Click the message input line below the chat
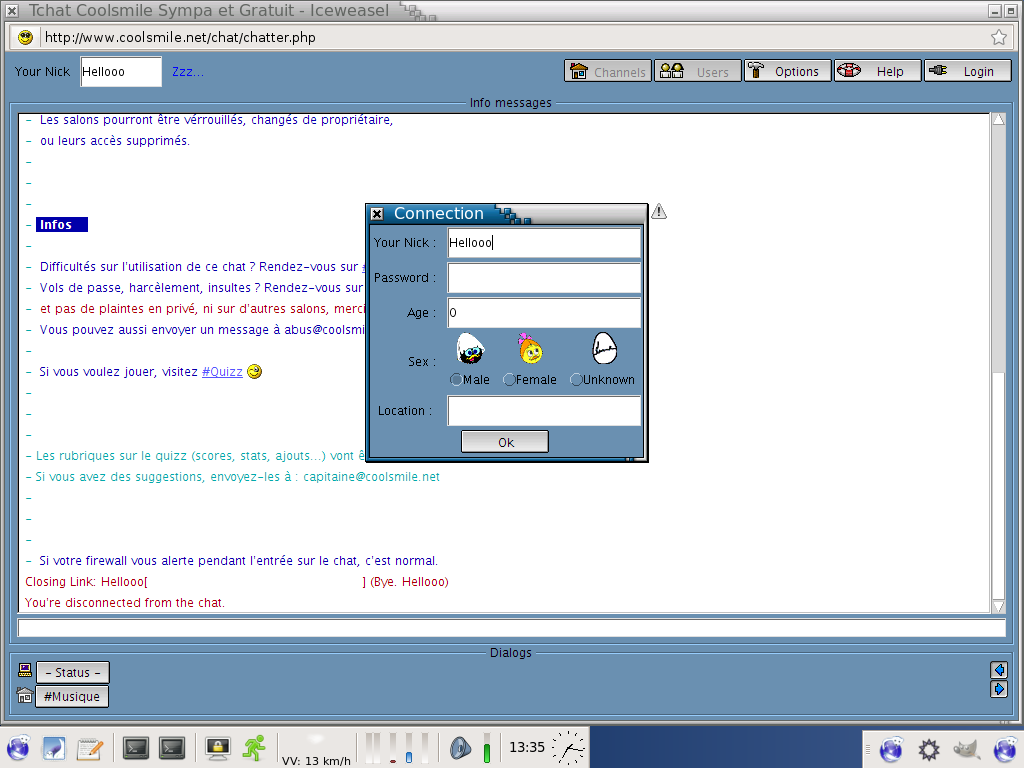This screenshot has height=768, width=1024. click(x=511, y=628)
